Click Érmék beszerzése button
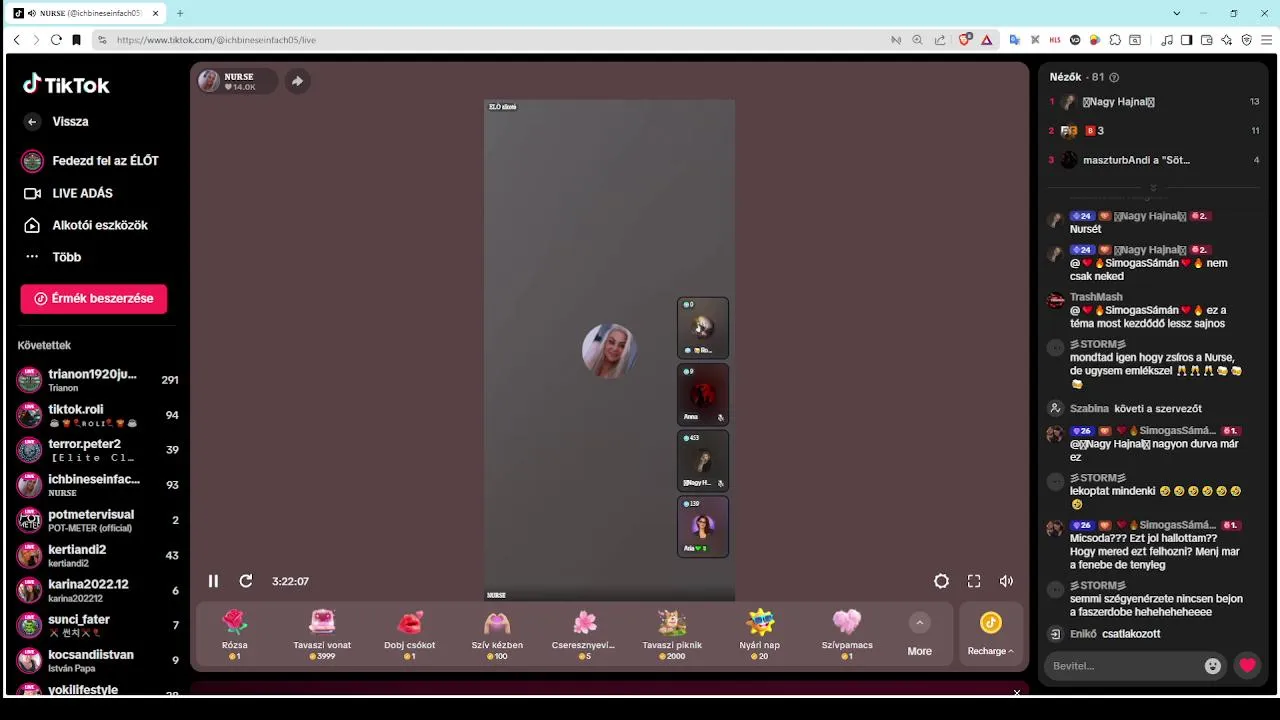This screenshot has width=1280, height=720. pos(94,299)
